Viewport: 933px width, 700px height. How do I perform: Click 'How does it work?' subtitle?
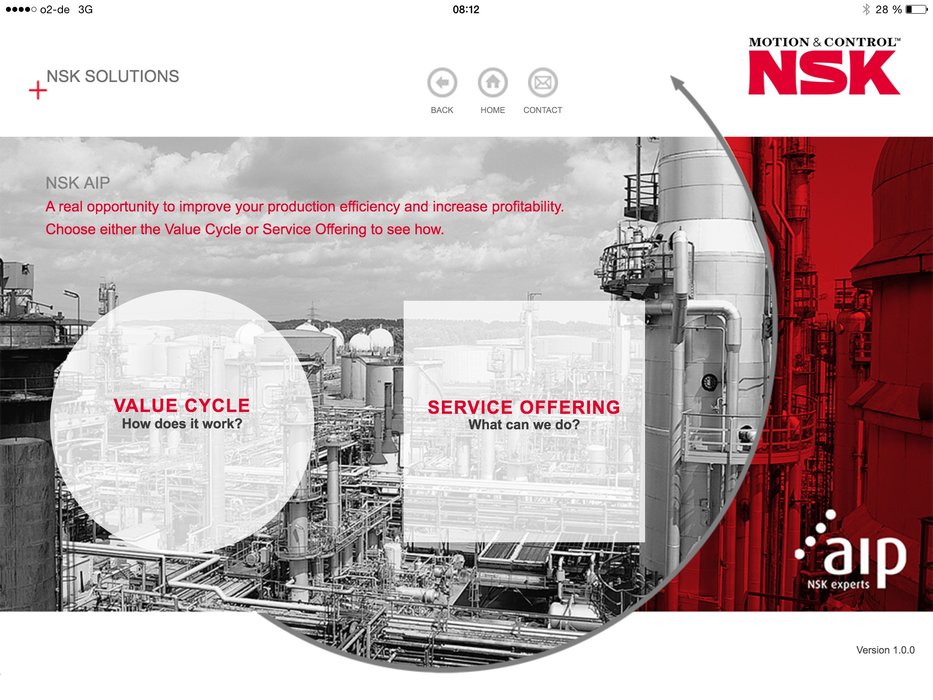tap(182, 424)
